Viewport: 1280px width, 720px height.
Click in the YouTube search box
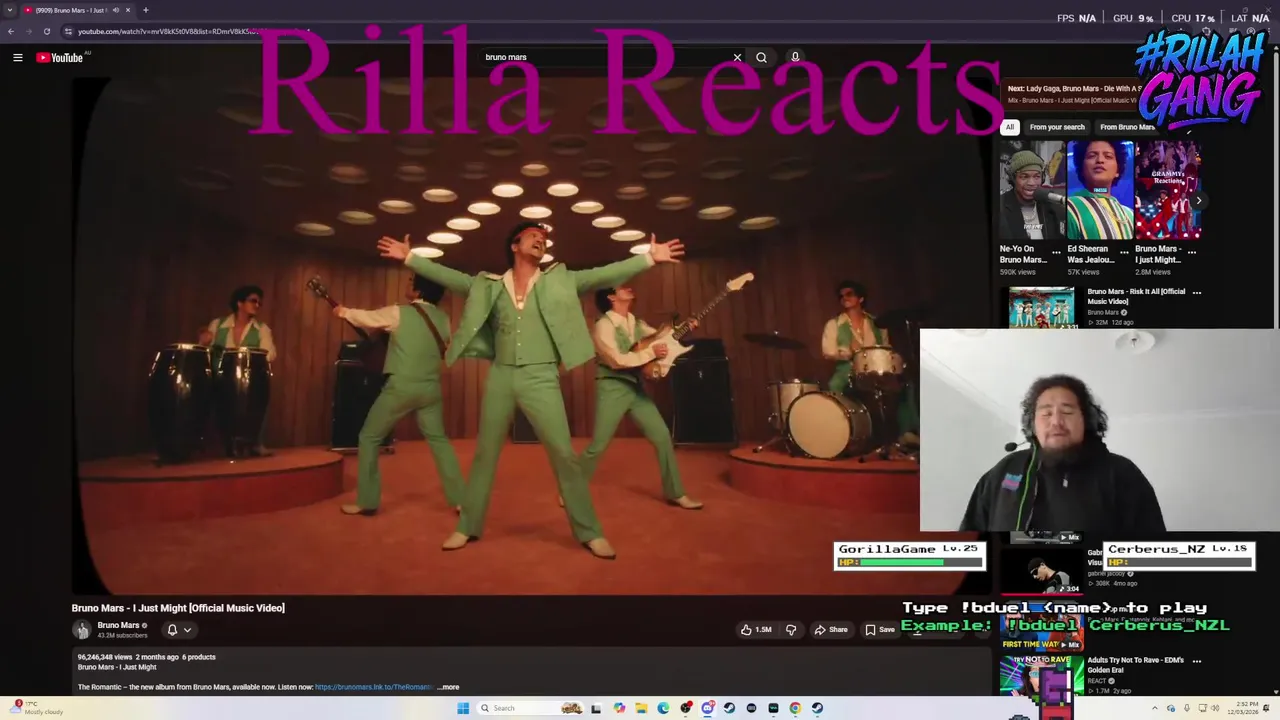click(605, 58)
